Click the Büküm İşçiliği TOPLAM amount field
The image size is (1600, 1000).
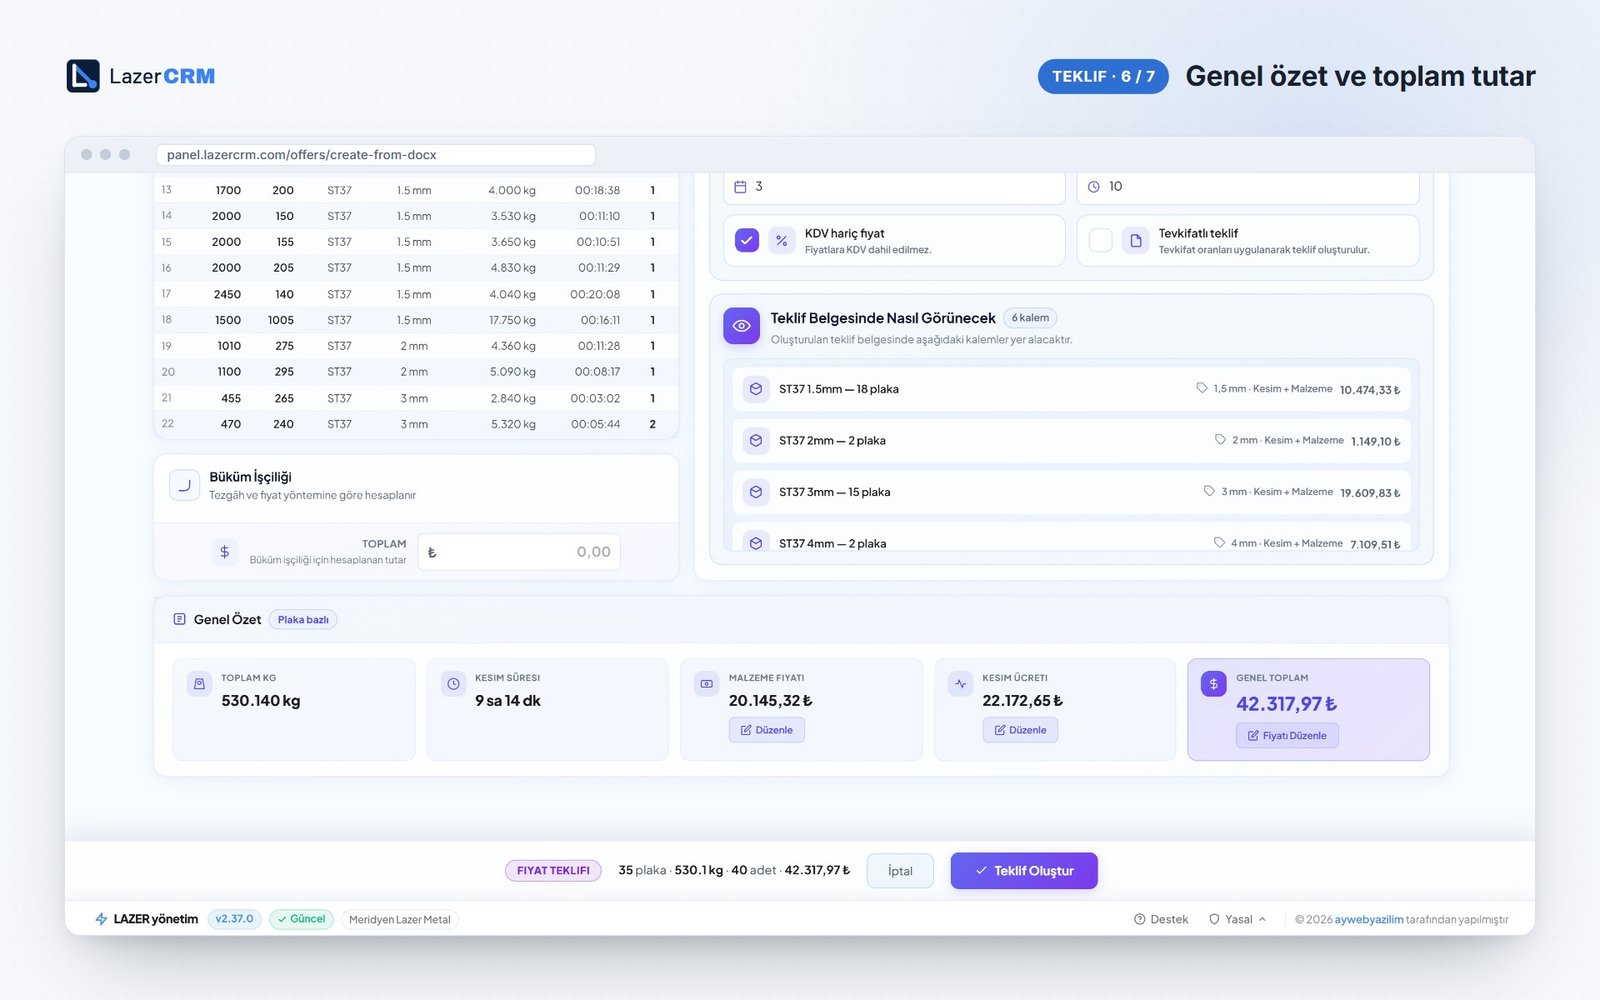519,552
